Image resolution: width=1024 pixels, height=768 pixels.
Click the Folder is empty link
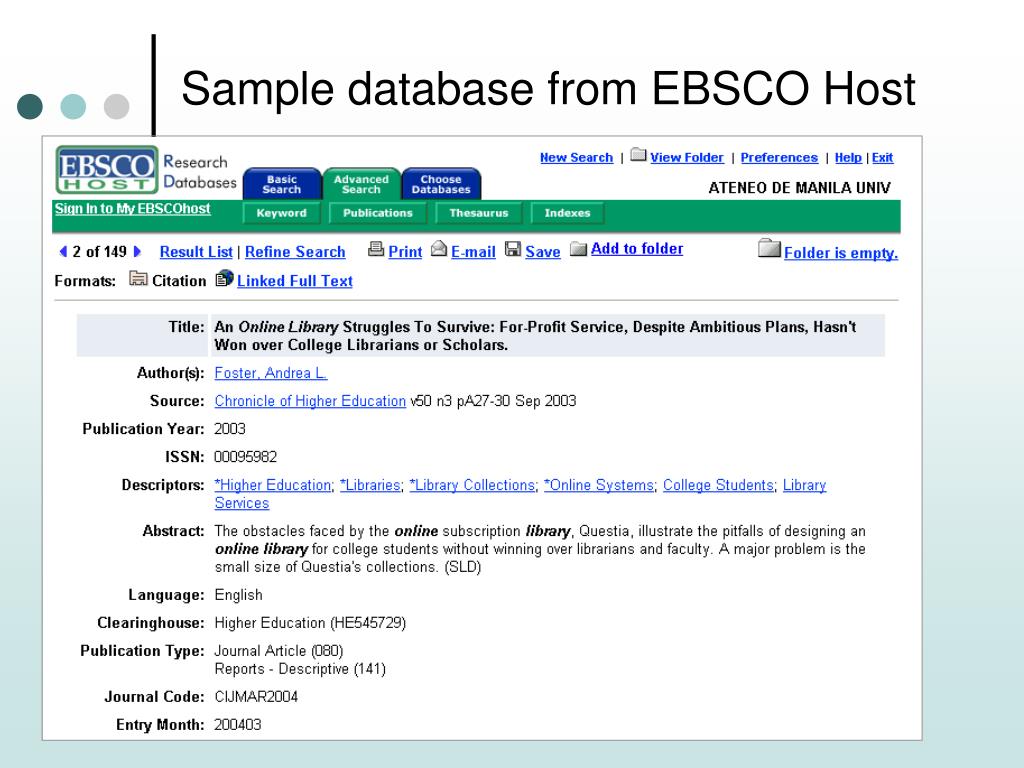(841, 253)
